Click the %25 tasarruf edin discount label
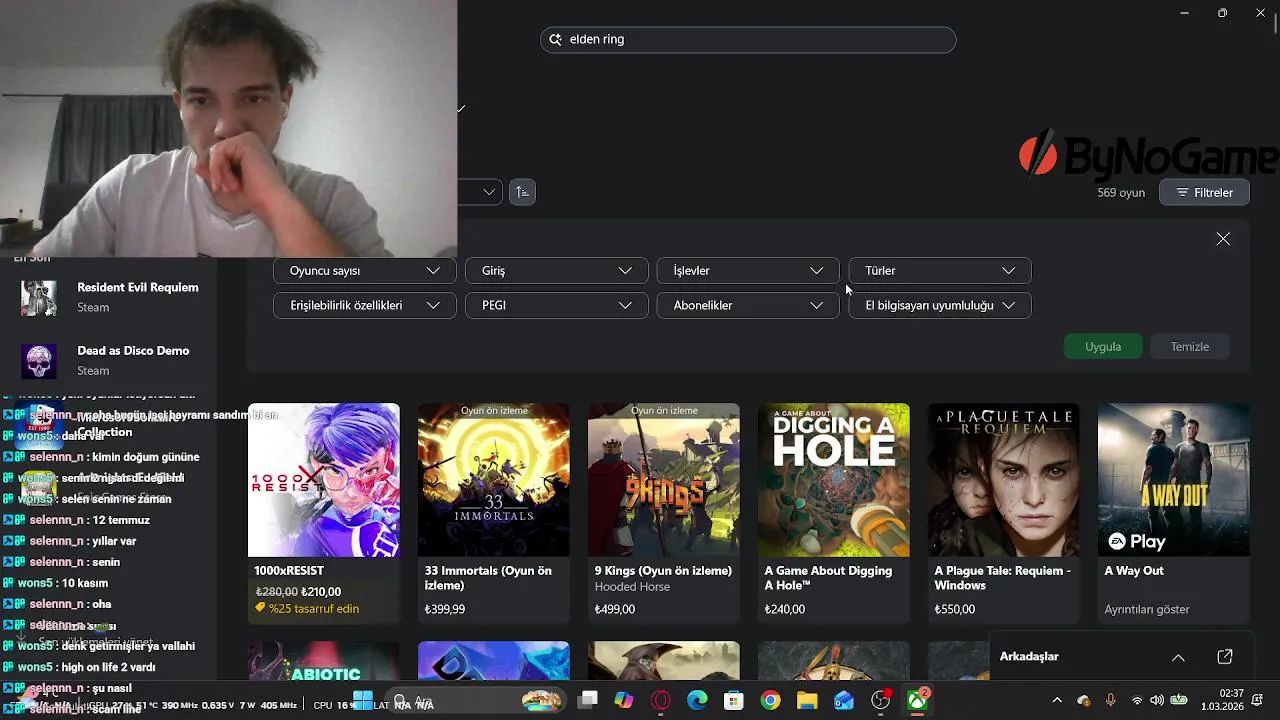 [x=307, y=608]
